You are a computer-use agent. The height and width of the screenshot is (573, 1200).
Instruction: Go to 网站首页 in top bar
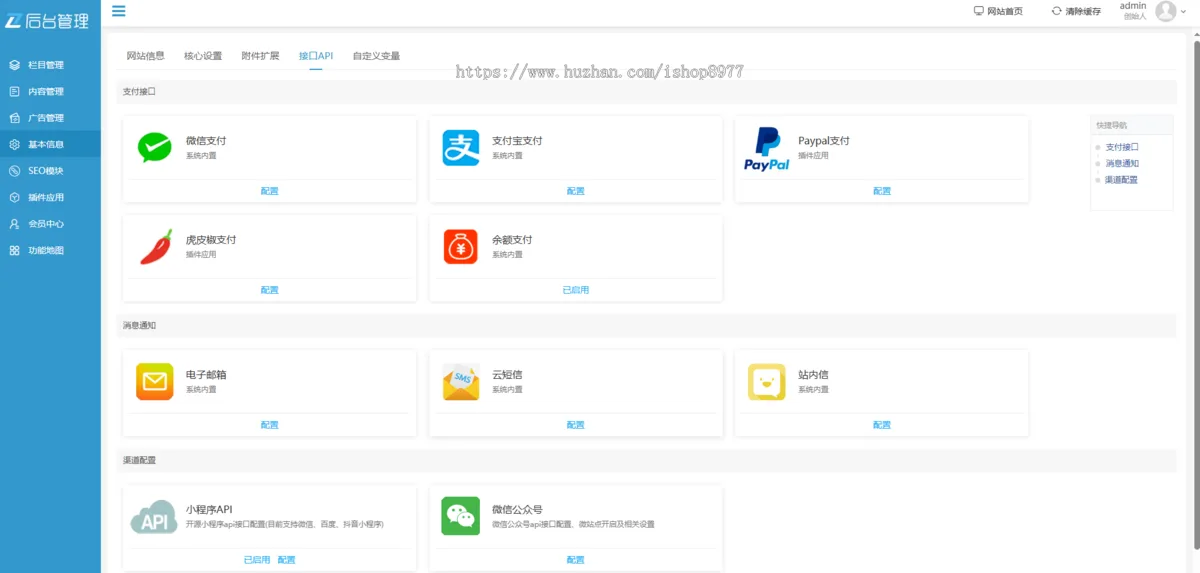click(x=1005, y=11)
